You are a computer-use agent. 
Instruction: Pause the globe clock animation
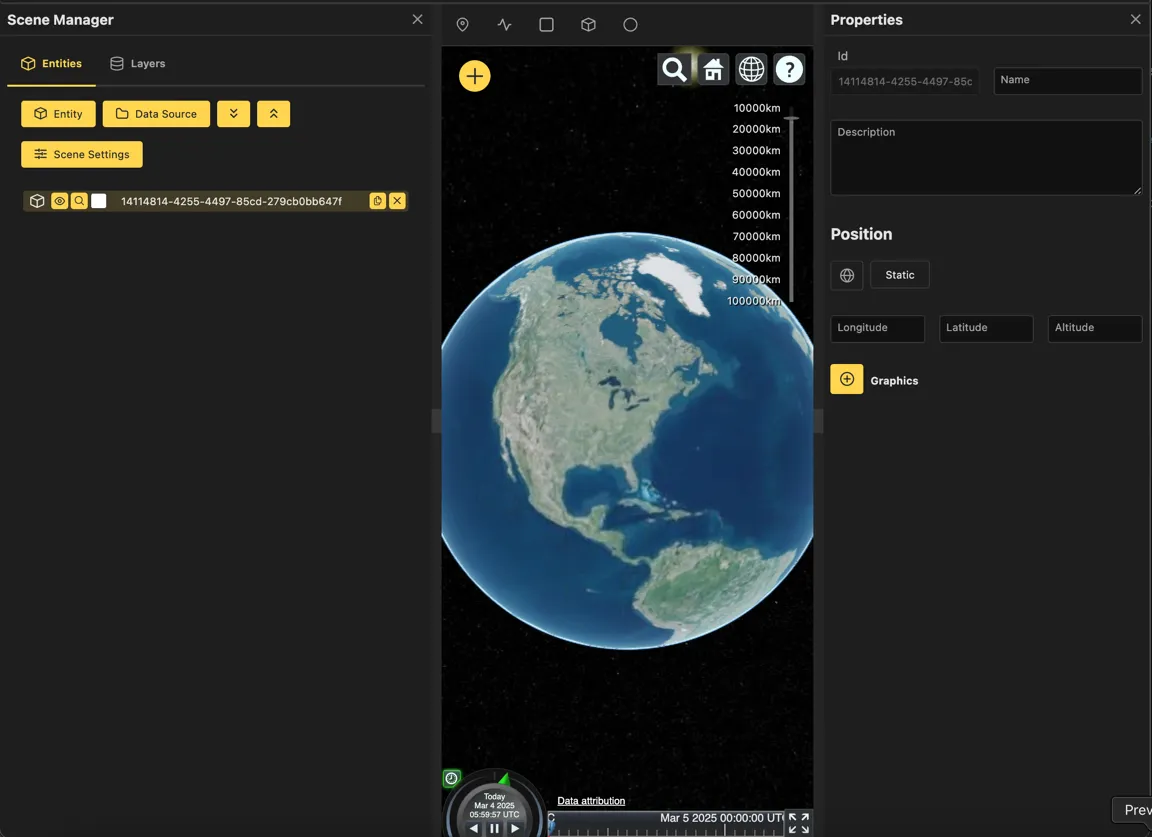click(494, 828)
